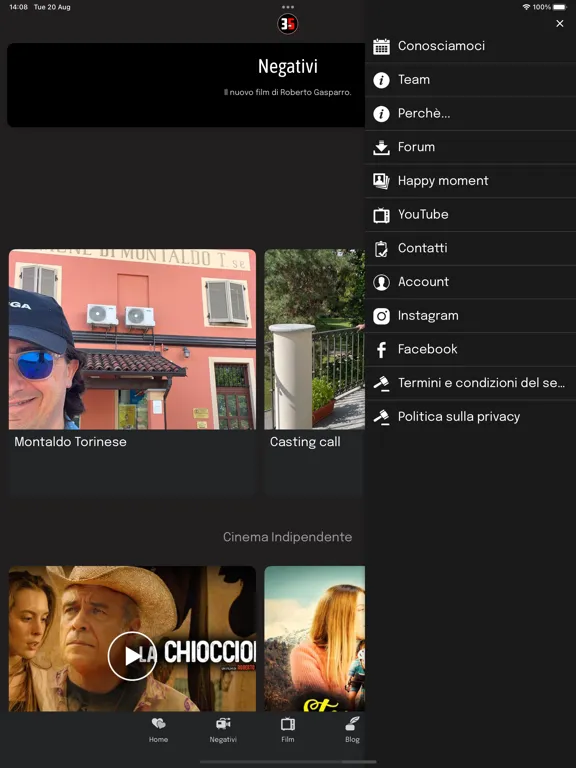Tap 'Il nuovo film di Roberto Gasparro.' subtitle
This screenshot has height=768, width=576.
tap(288, 92)
